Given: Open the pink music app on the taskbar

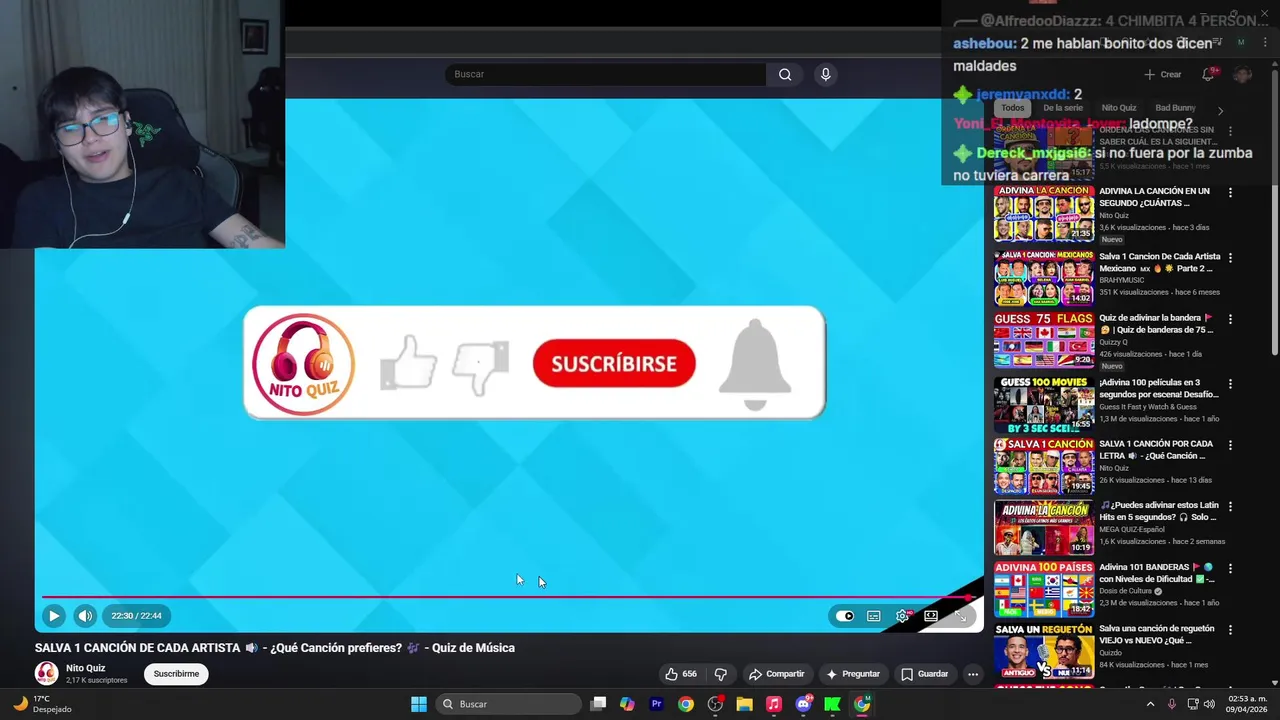Looking at the screenshot, I should (x=773, y=704).
